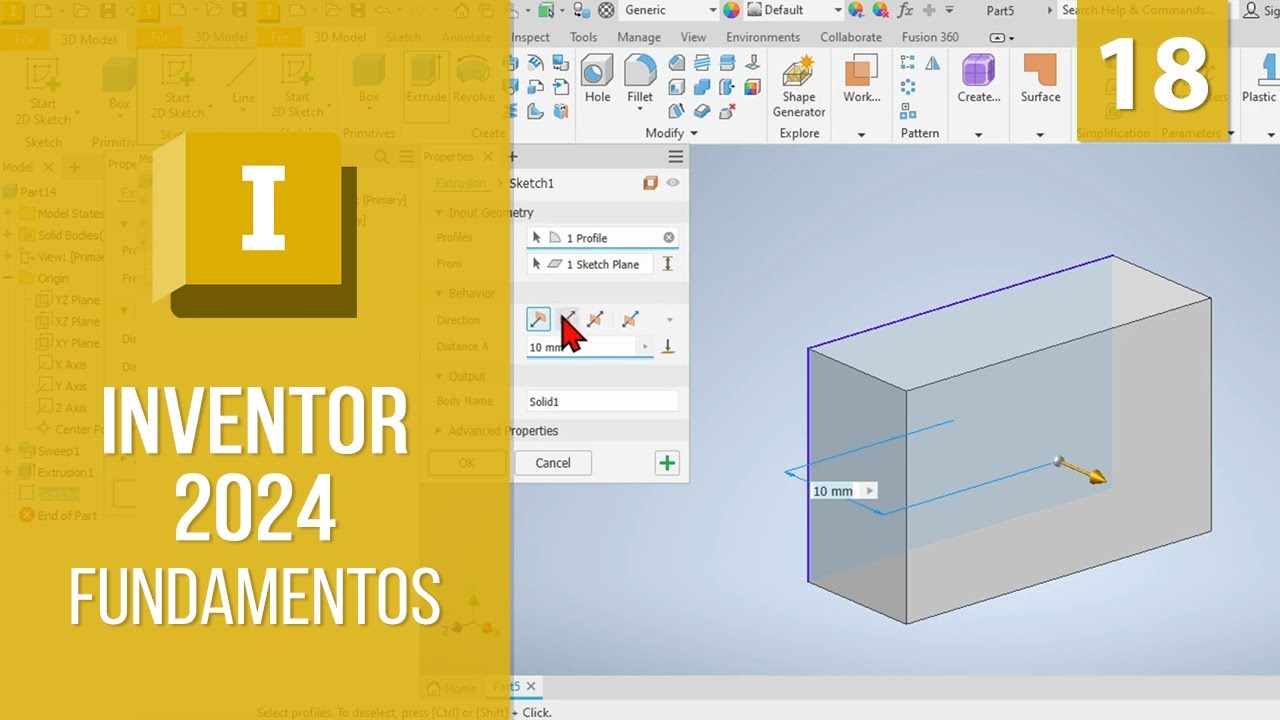Click the green plus apply button

(x=667, y=463)
